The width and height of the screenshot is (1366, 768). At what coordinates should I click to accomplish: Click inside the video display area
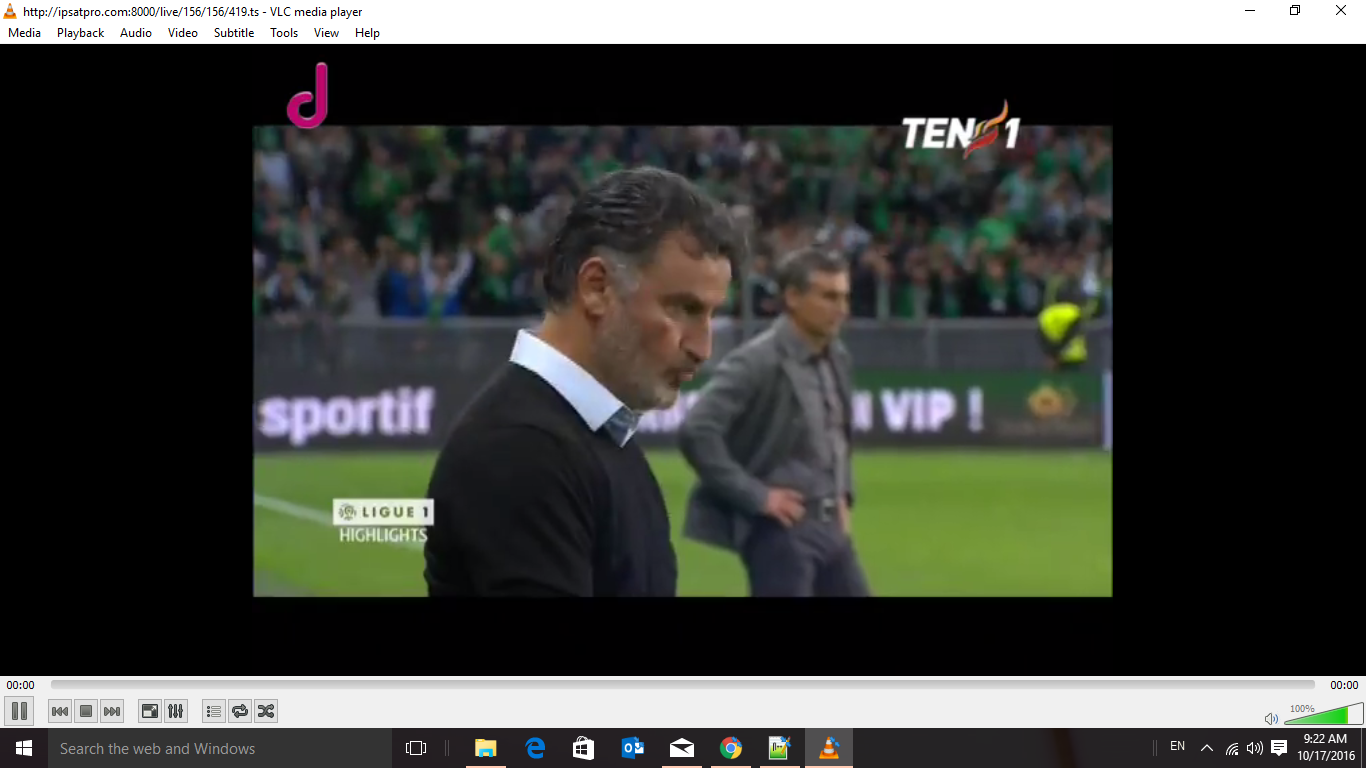tap(682, 360)
